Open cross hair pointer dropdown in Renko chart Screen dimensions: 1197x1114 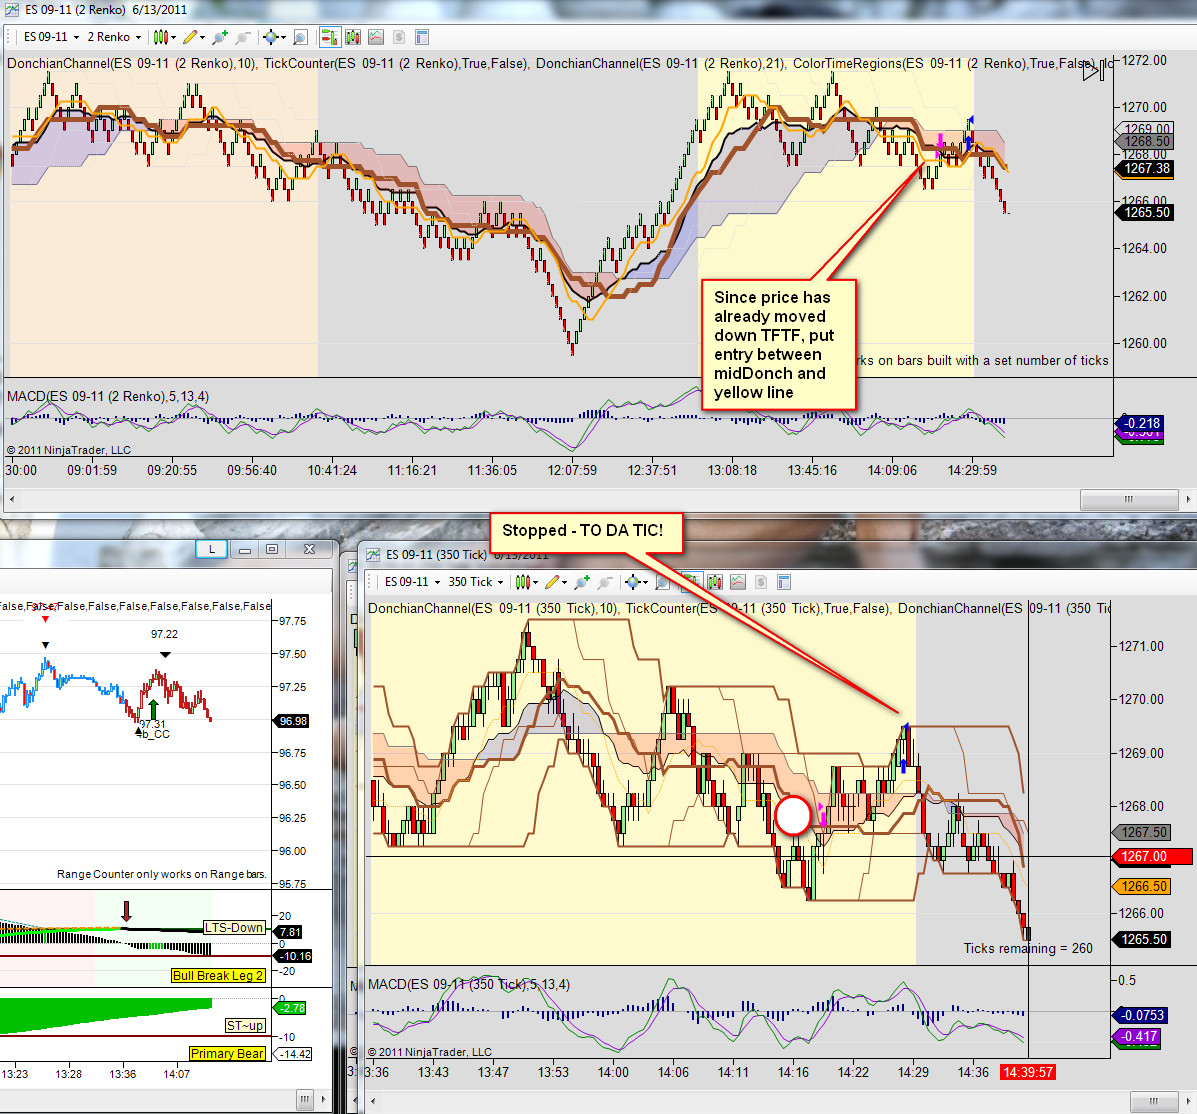pyautogui.click(x=273, y=37)
